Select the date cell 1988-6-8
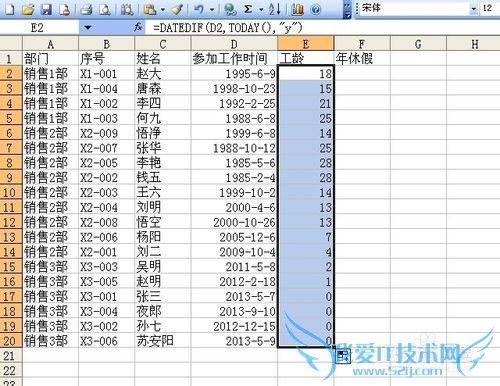This screenshot has width=500, height=386. 234,118
